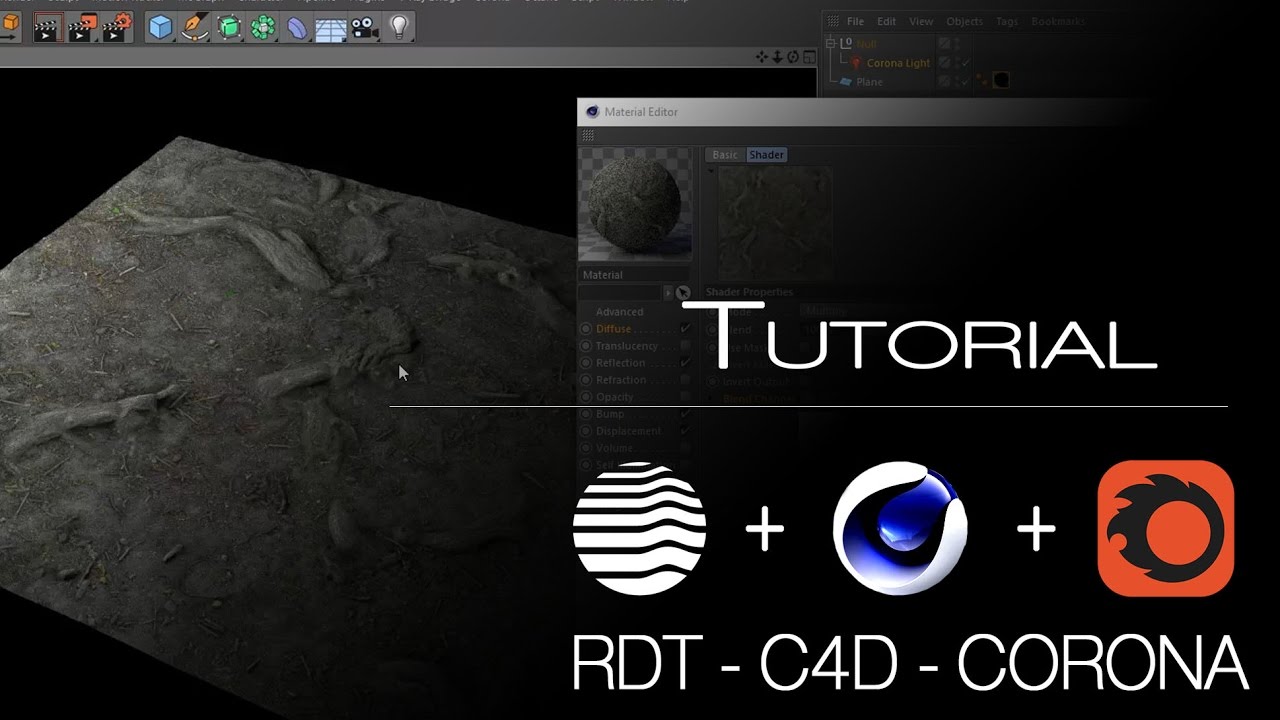Image resolution: width=1280 pixels, height=720 pixels.
Task: Open Object Manager Objects menu
Action: point(965,21)
